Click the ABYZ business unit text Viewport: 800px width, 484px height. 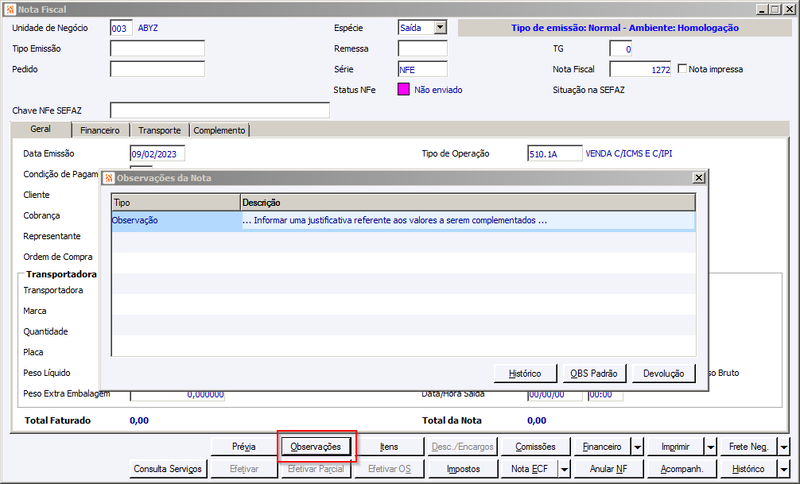[x=148, y=28]
